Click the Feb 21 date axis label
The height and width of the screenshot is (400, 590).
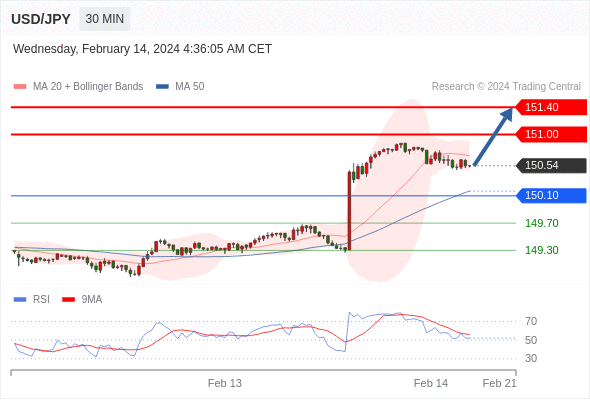click(x=499, y=383)
